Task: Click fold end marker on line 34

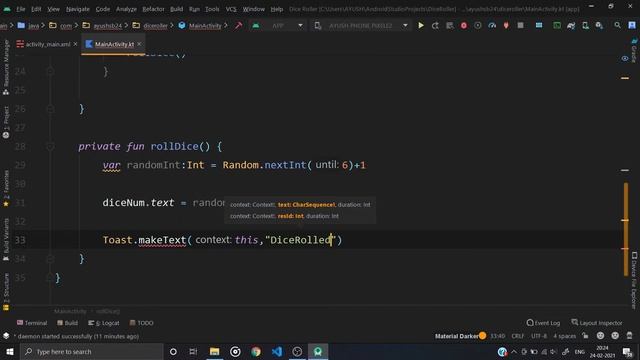Action: point(50,258)
